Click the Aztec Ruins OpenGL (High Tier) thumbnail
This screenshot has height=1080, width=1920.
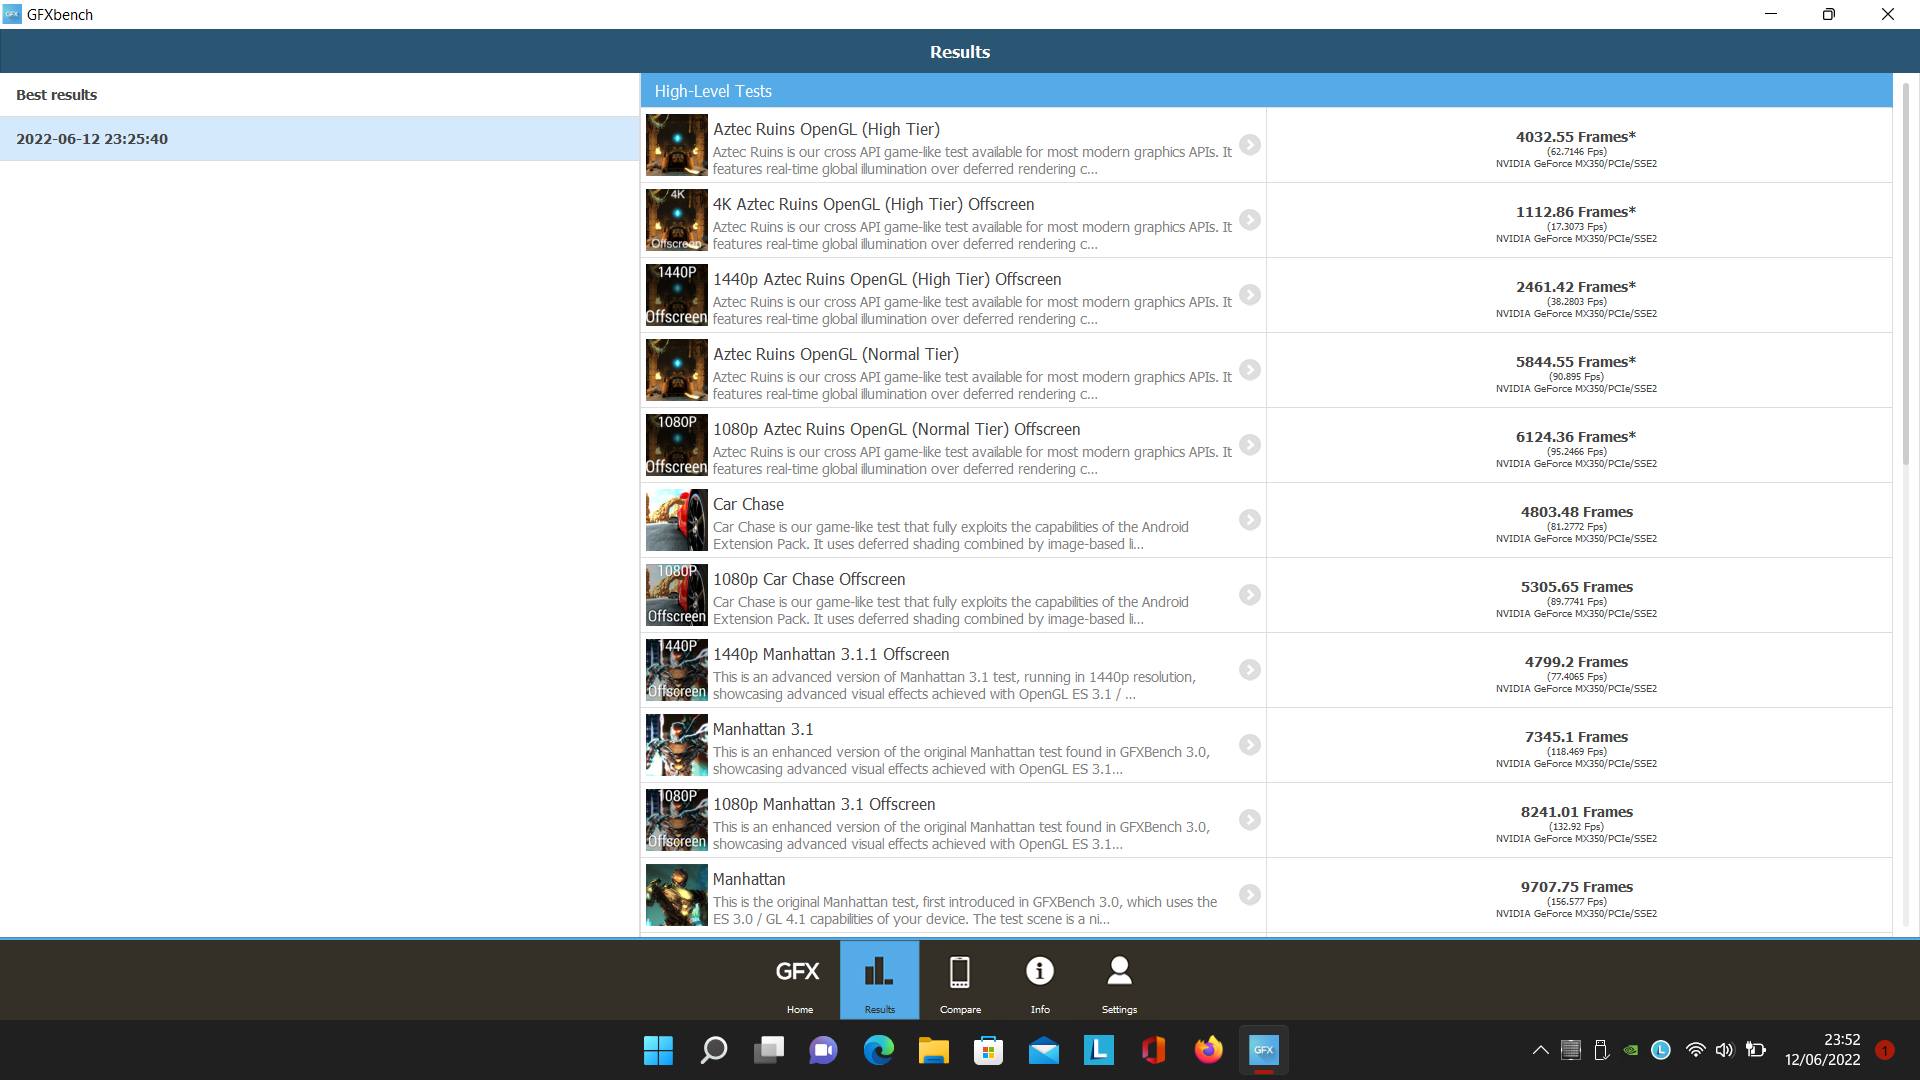tap(677, 145)
